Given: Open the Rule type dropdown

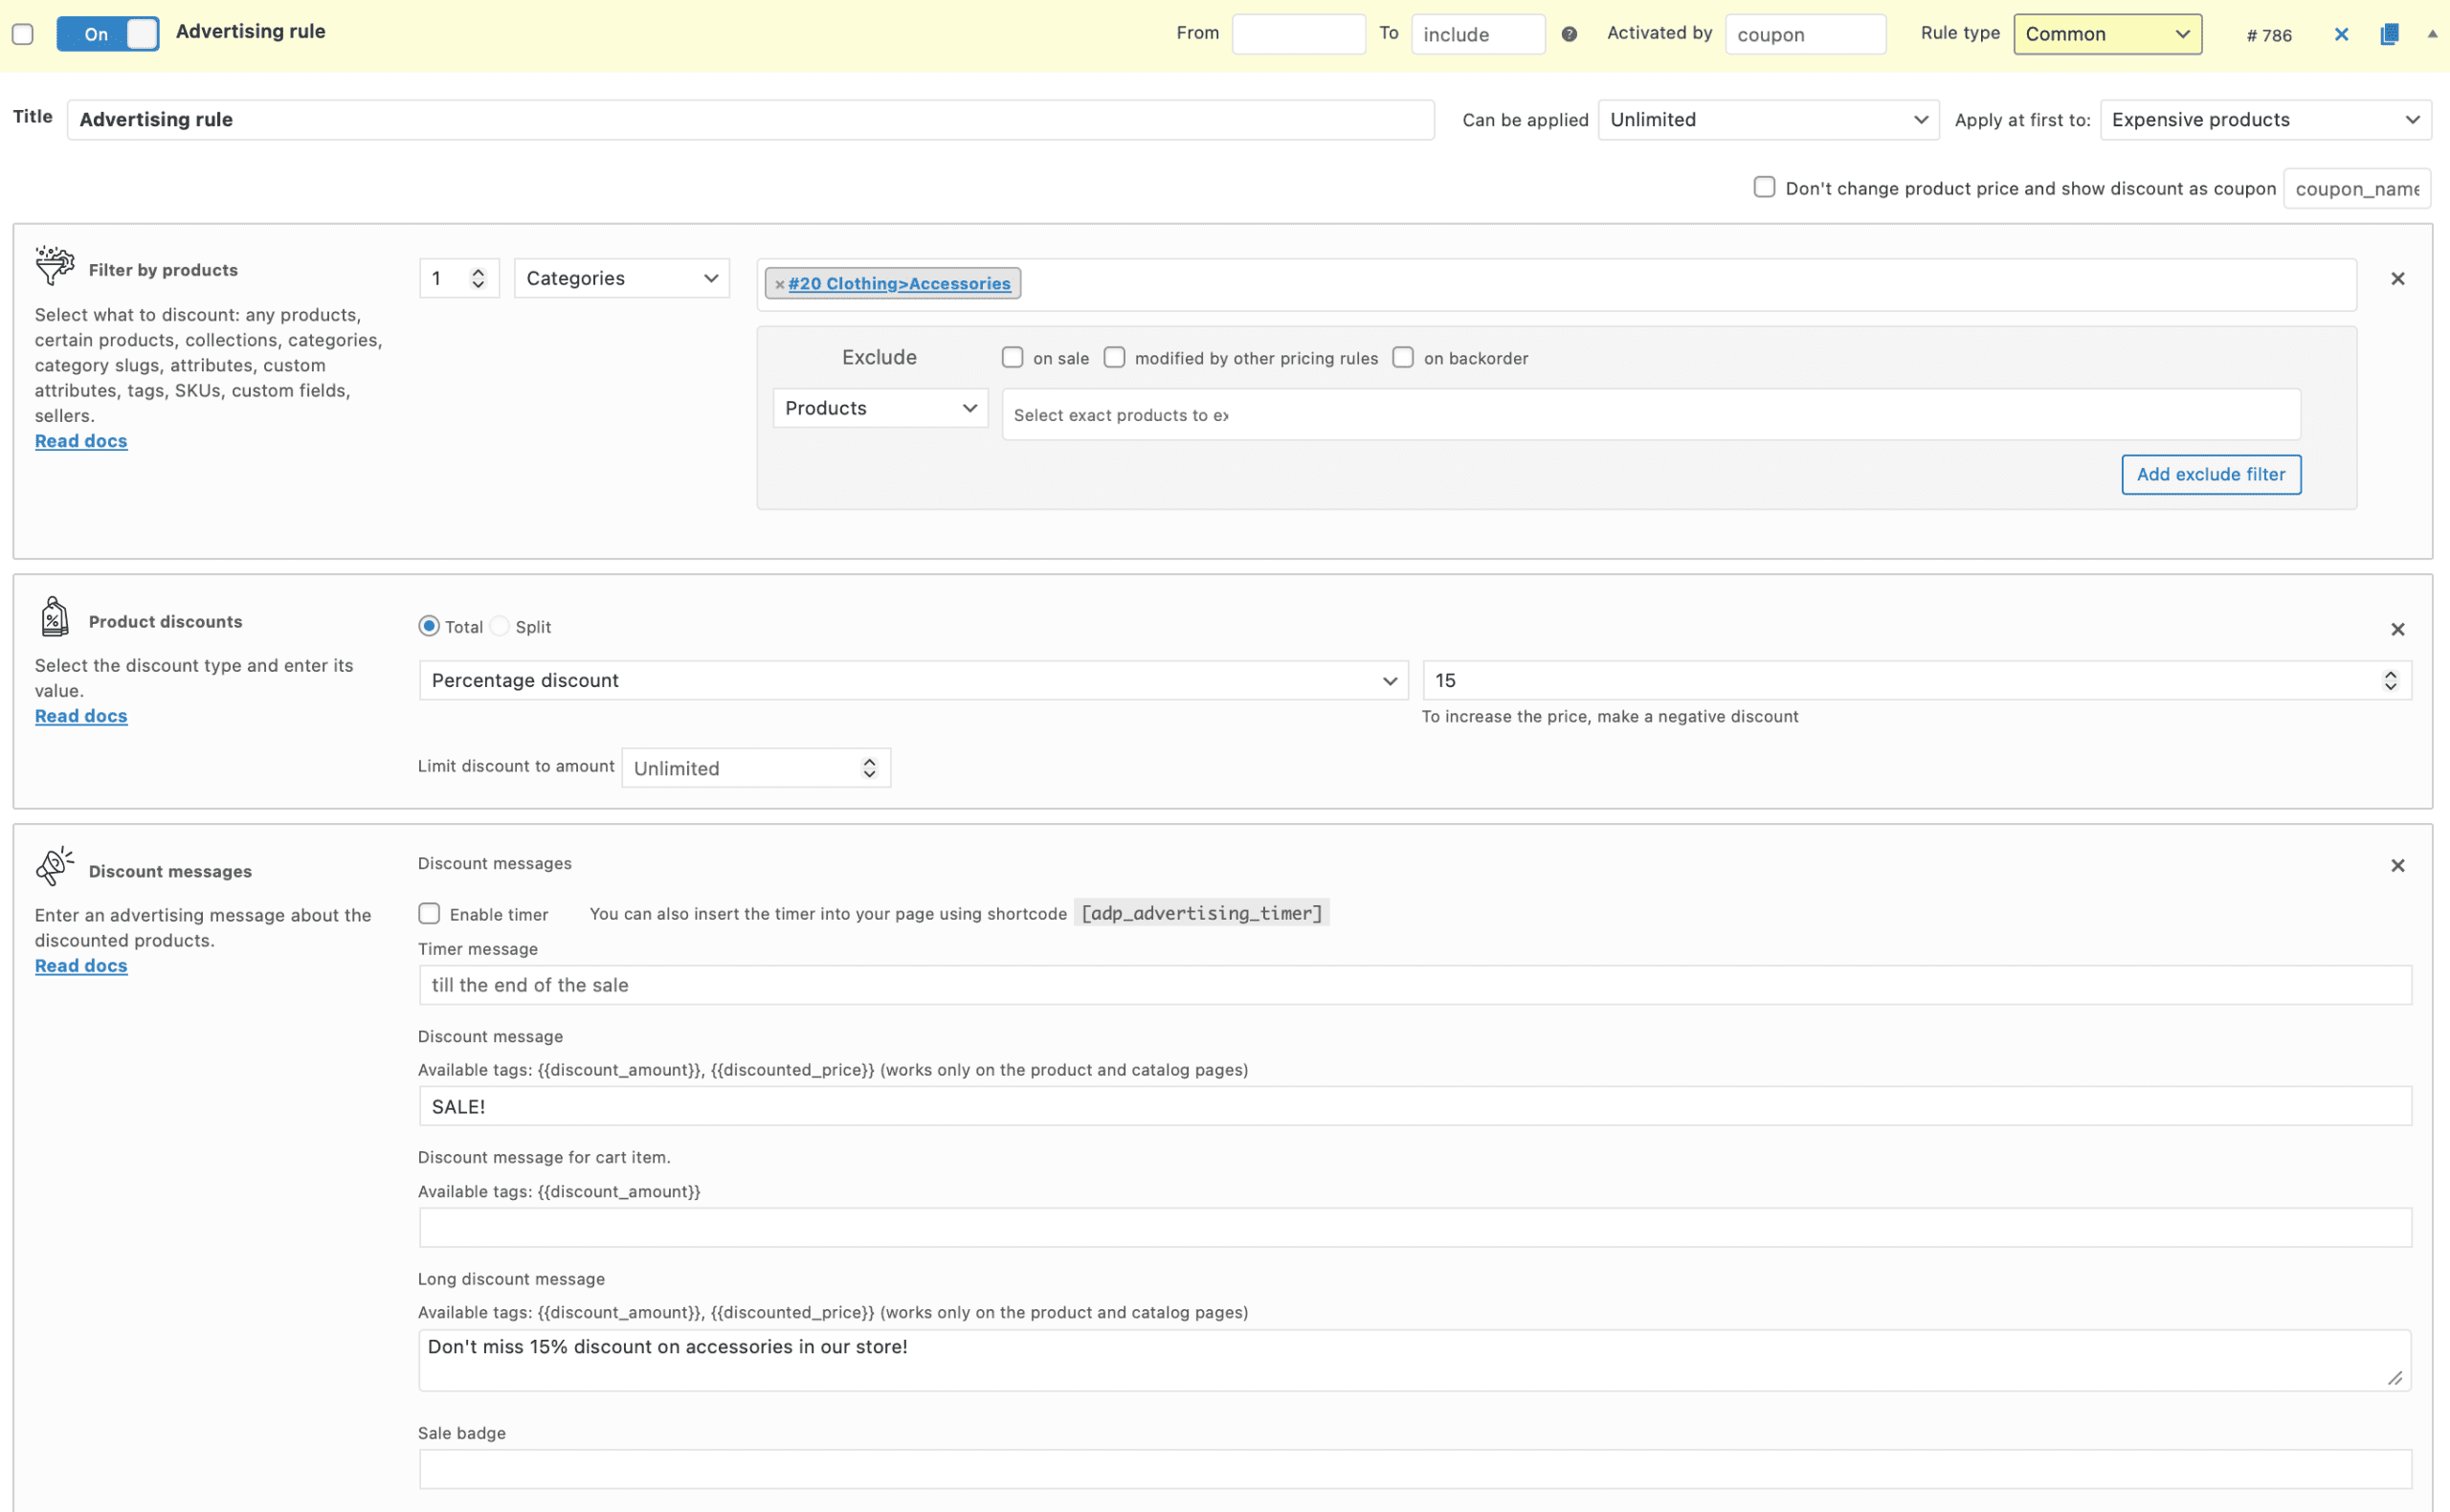Looking at the screenshot, I should tap(2107, 35).
